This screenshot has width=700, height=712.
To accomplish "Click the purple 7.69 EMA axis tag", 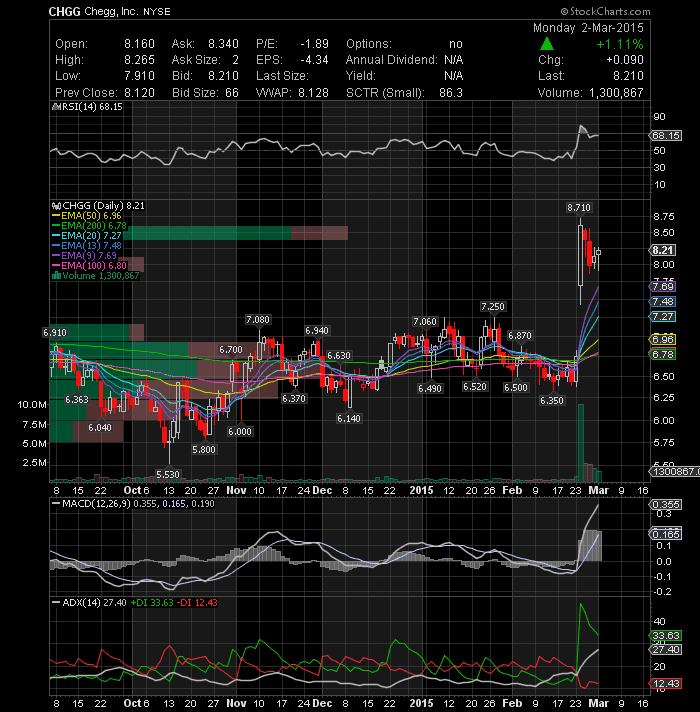I will (x=663, y=287).
